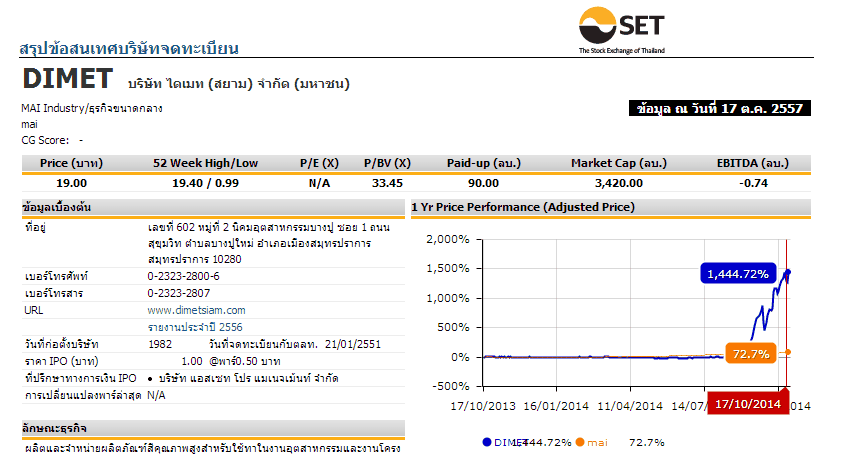Click the Price (บาท) column header
The image size is (841, 457).
[71, 163]
